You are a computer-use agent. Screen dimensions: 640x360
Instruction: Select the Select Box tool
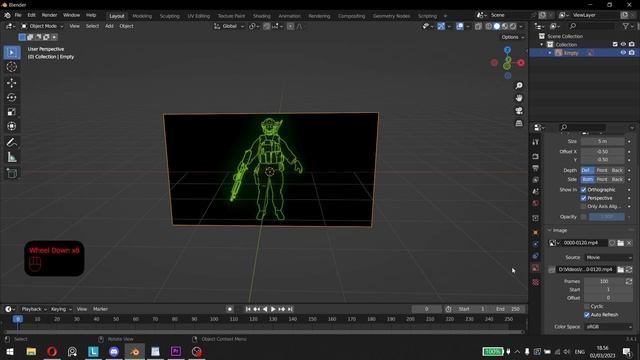point(12,53)
